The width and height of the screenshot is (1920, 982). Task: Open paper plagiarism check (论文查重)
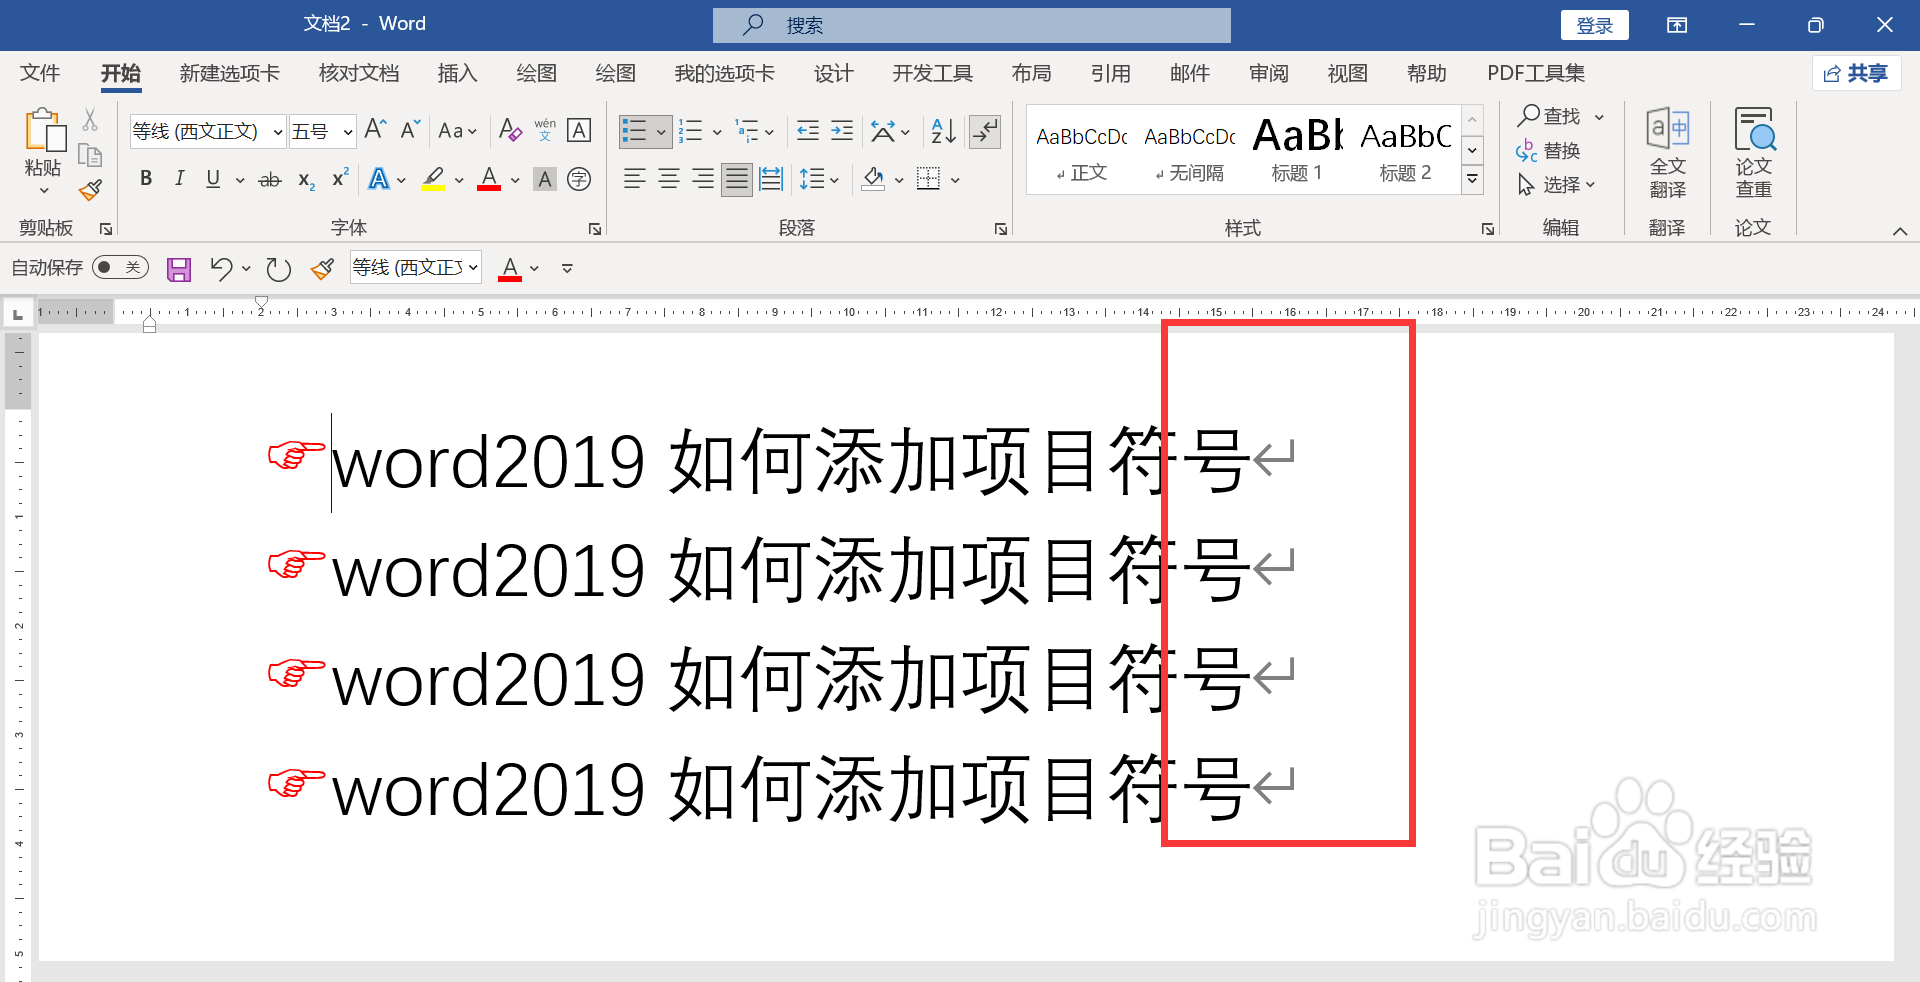(1753, 153)
